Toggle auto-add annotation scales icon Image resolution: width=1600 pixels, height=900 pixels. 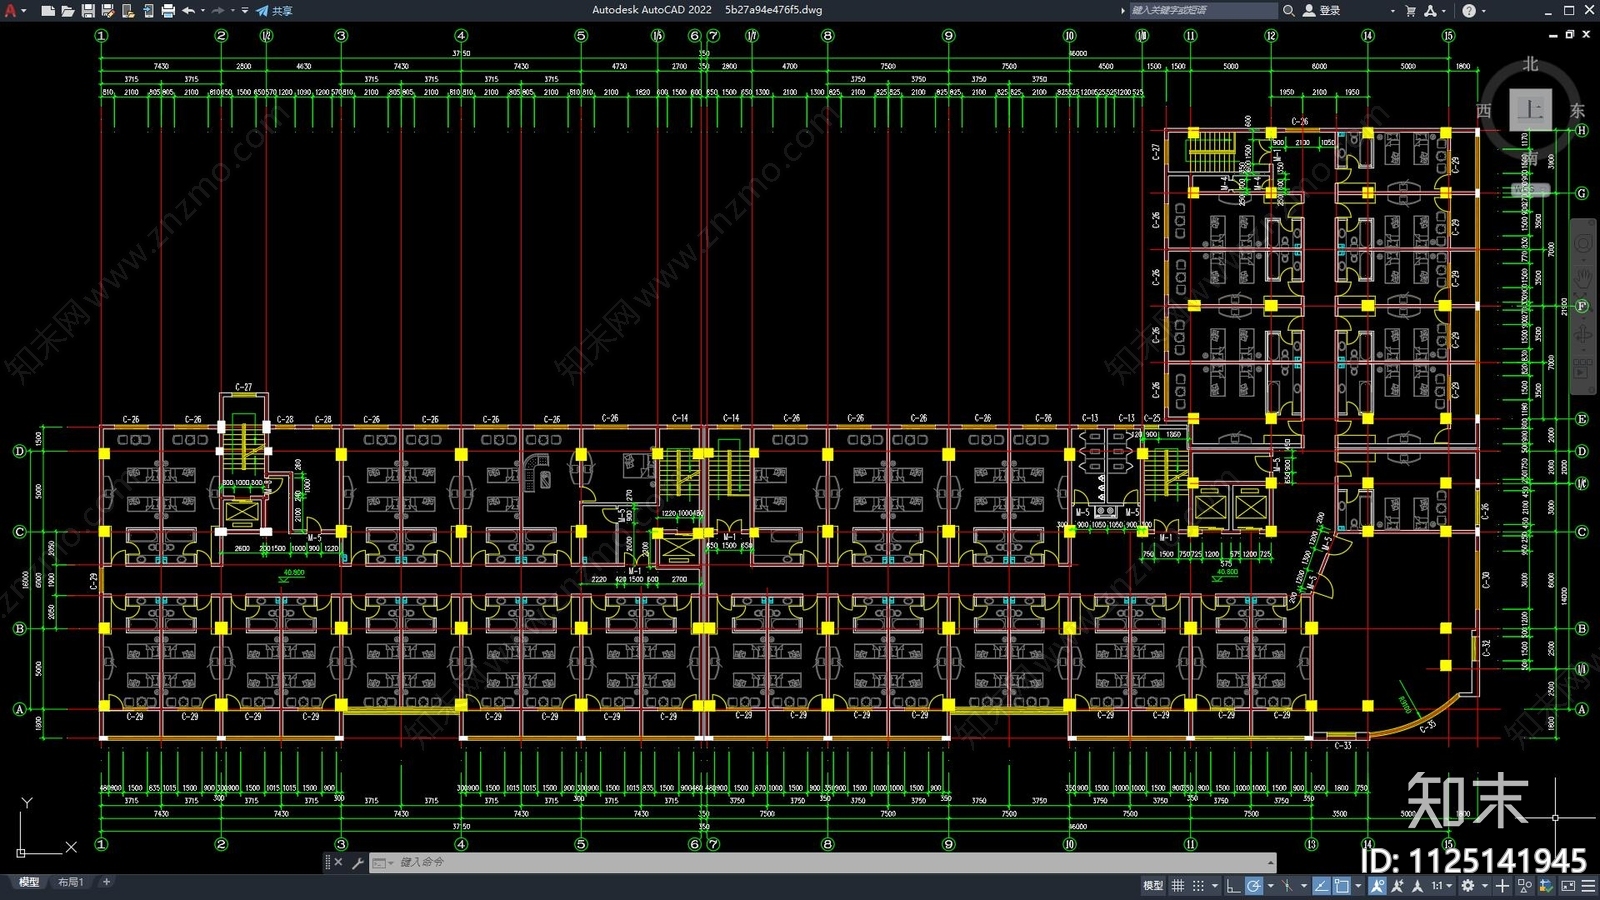pos(1397,885)
